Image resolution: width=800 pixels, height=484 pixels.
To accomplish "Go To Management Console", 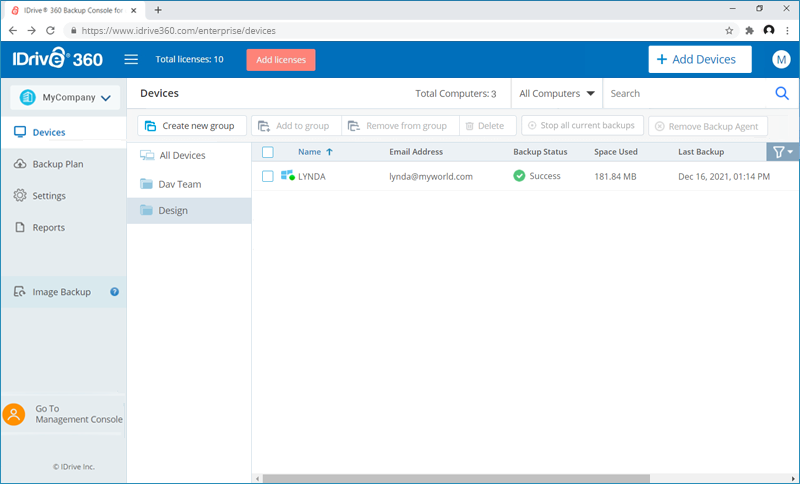I will click(63, 414).
